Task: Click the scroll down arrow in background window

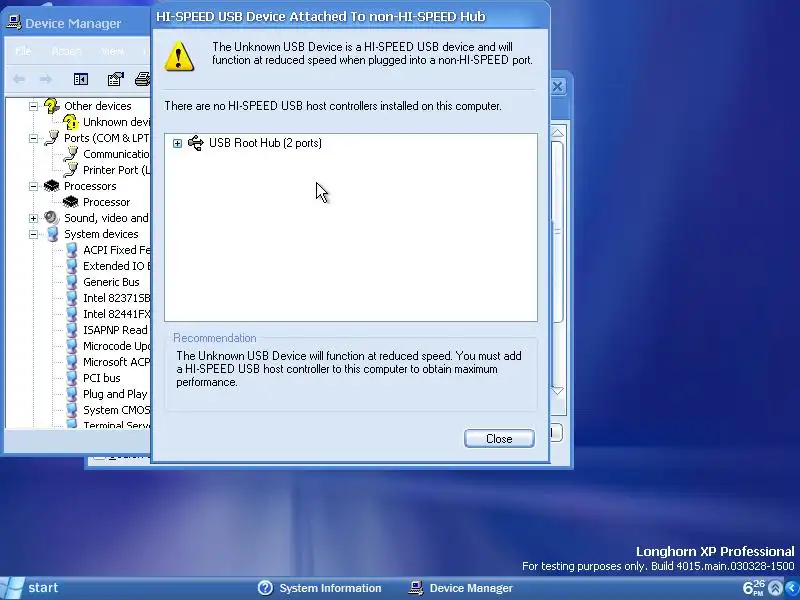Action: tap(557, 391)
